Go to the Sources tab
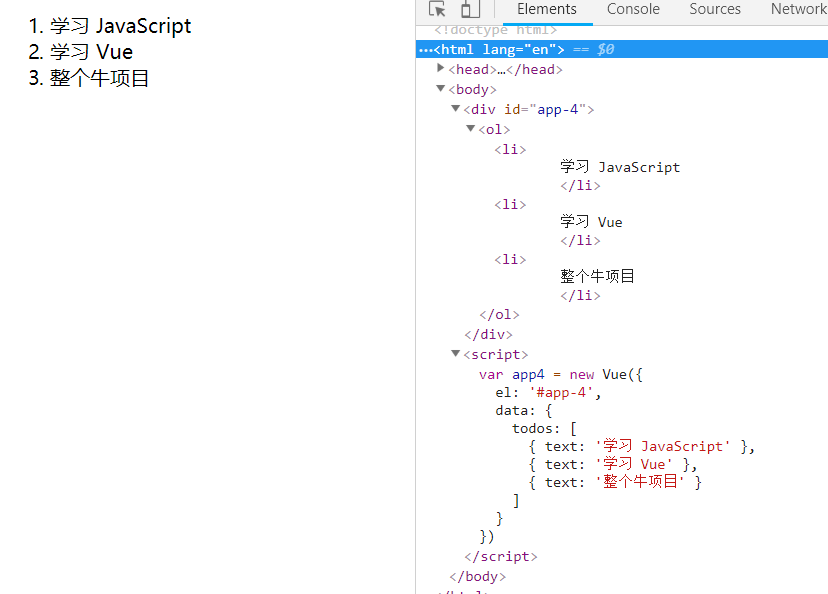 point(715,9)
